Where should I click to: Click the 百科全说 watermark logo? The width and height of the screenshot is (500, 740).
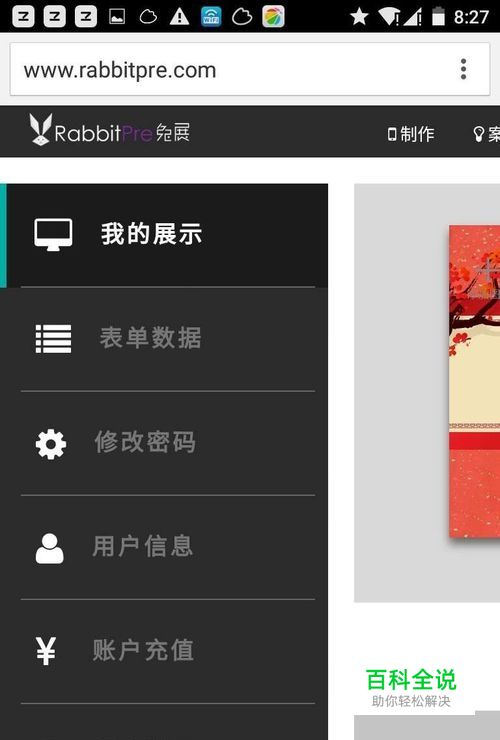click(x=411, y=687)
